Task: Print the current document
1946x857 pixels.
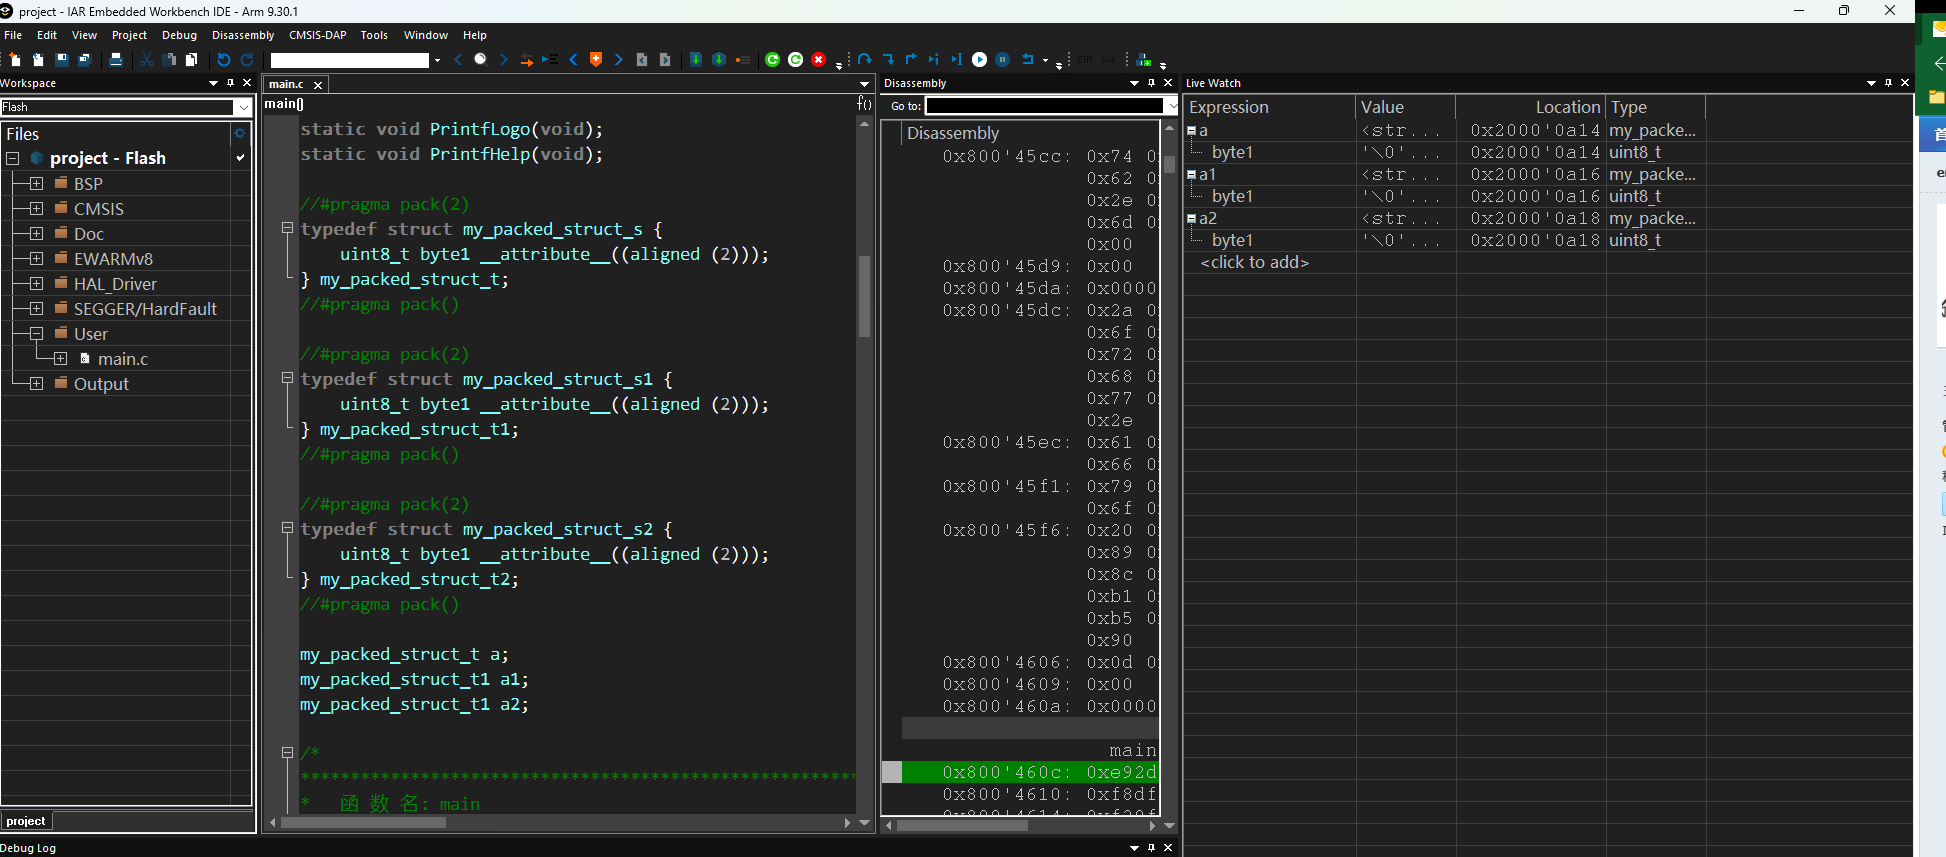Action: pyautogui.click(x=116, y=60)
